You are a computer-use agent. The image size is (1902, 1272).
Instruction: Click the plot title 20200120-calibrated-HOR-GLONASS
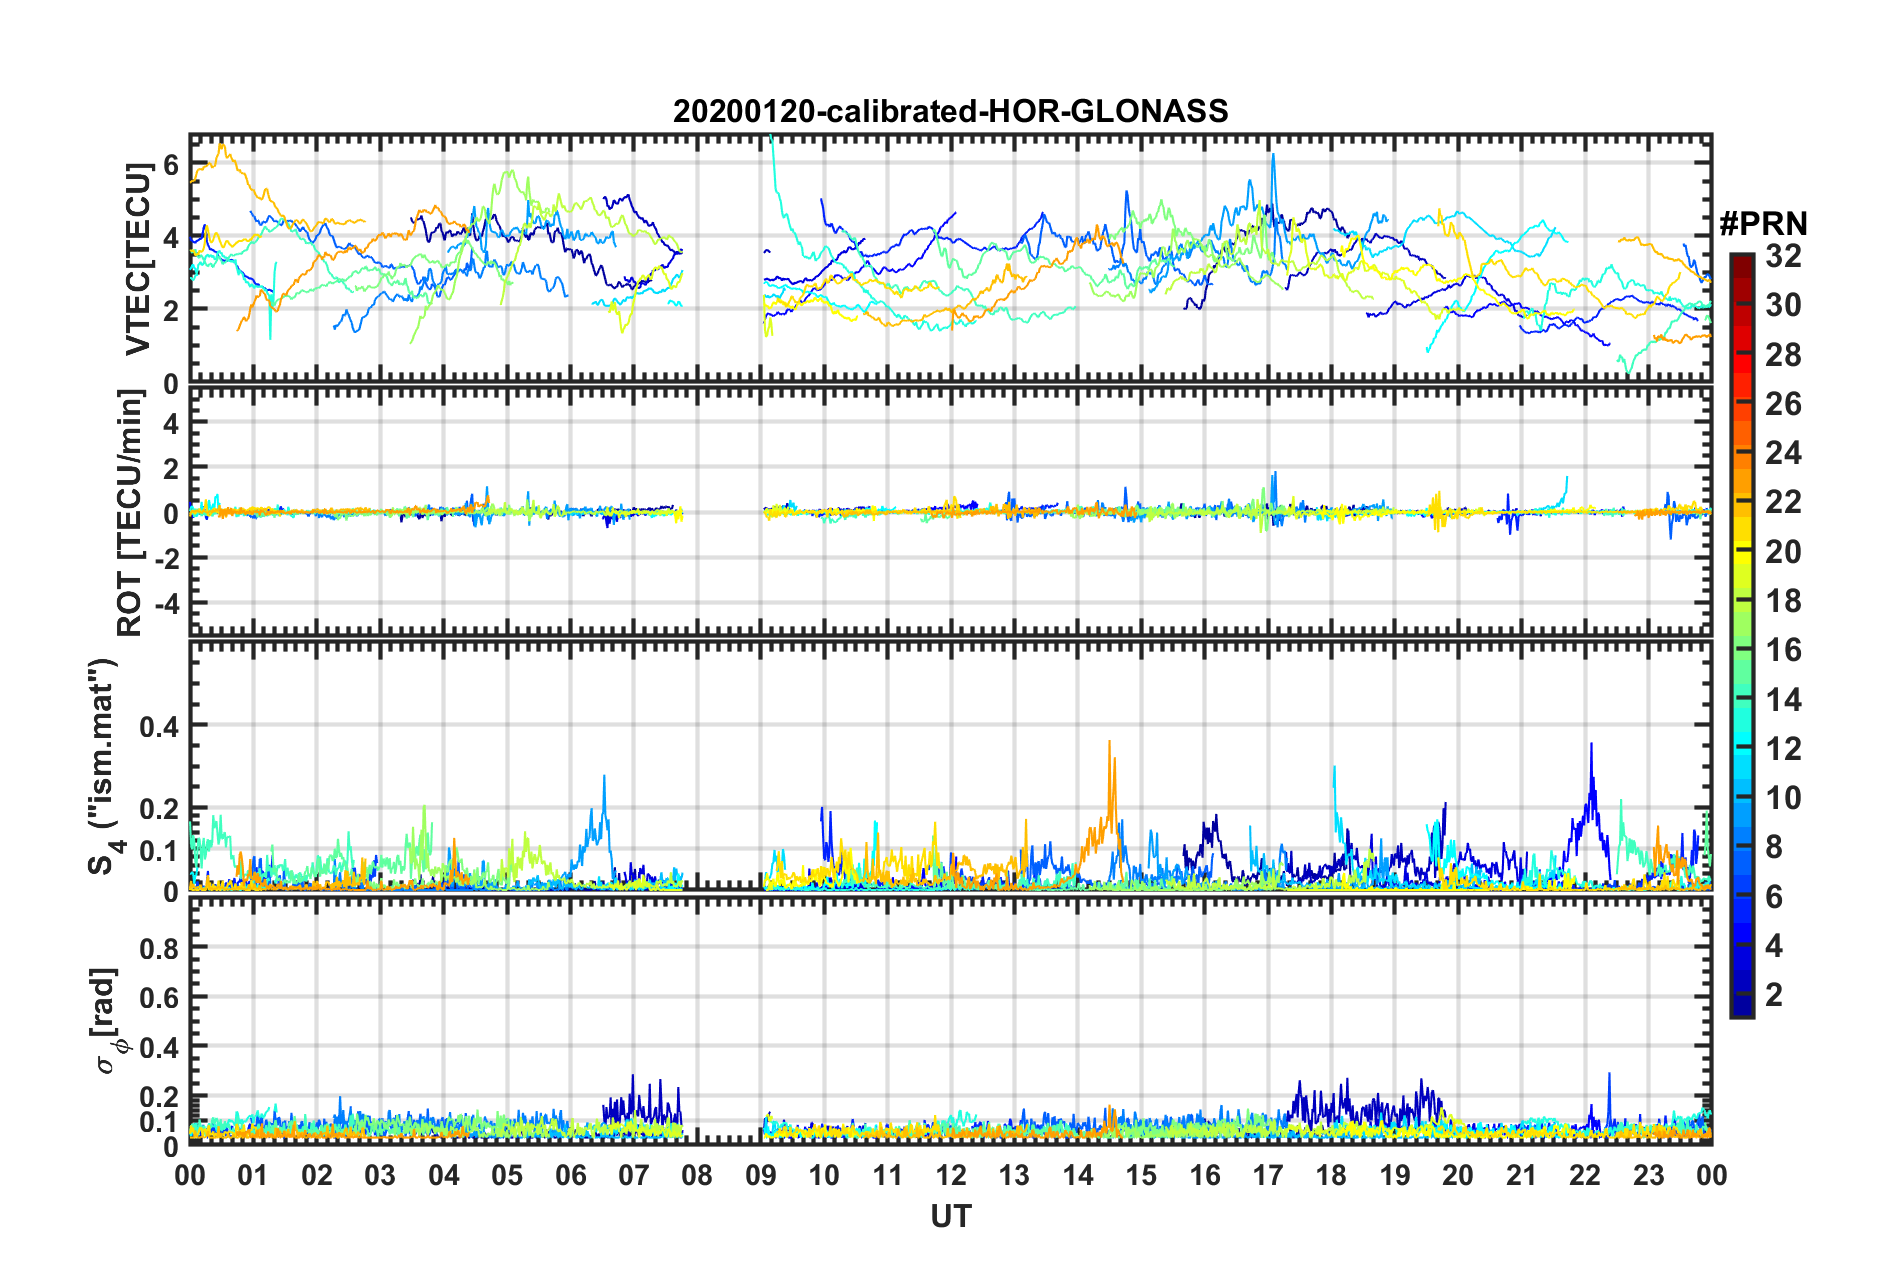950,111
